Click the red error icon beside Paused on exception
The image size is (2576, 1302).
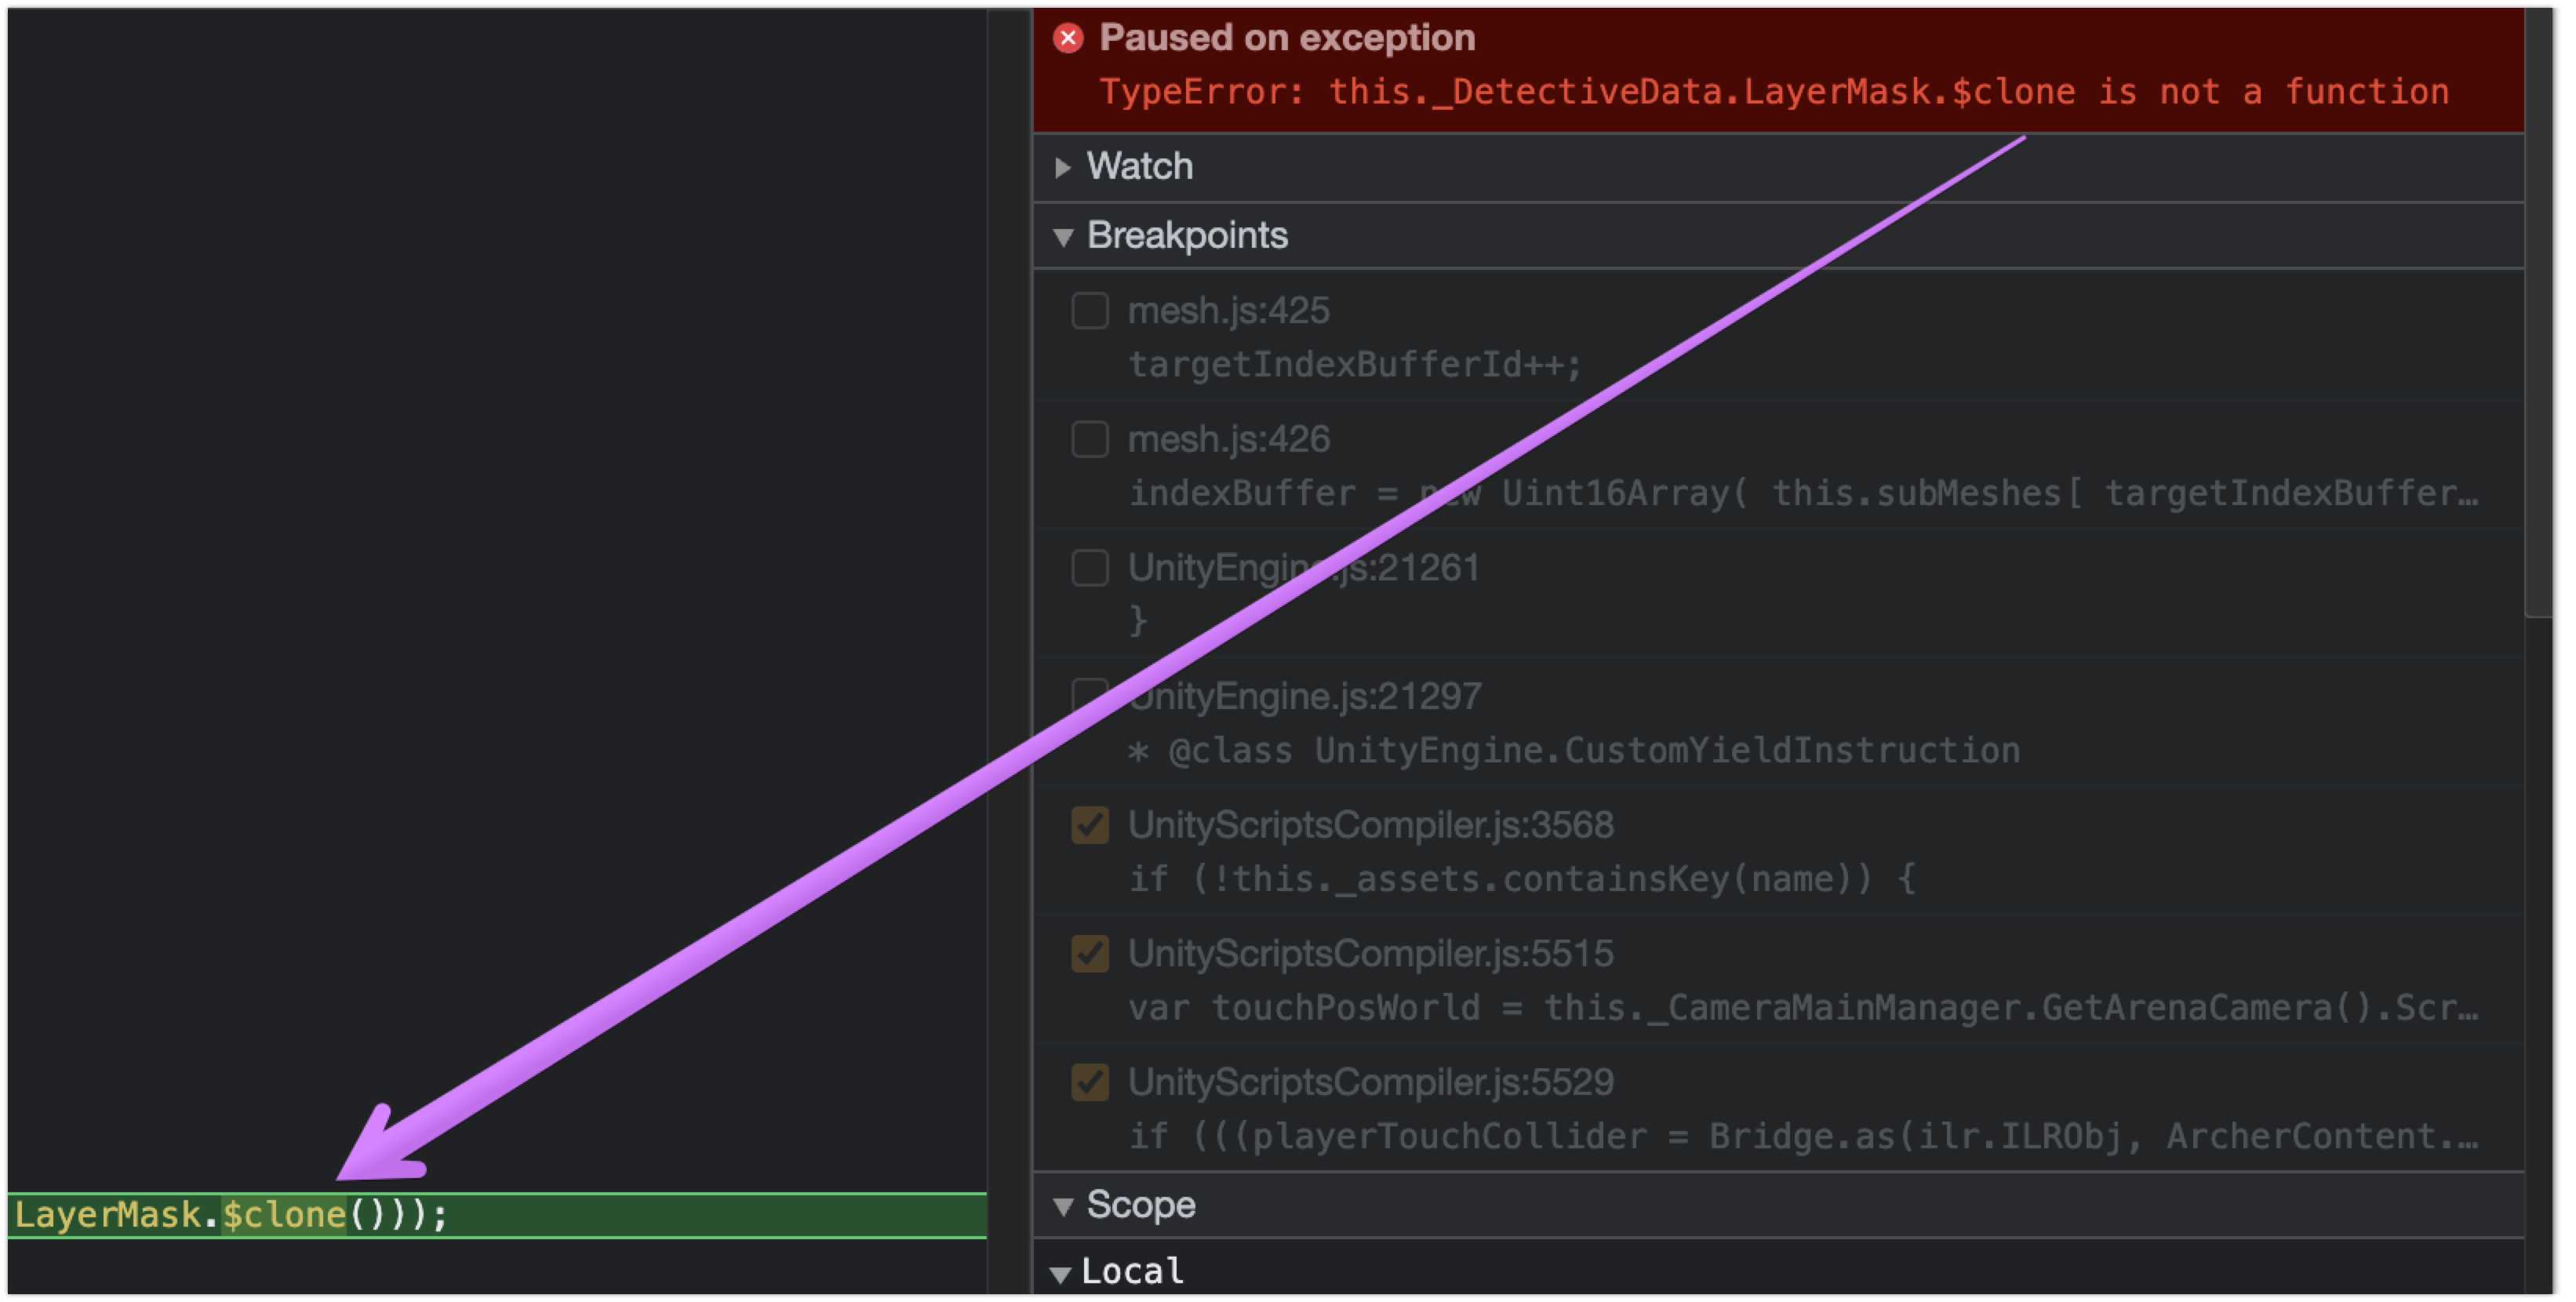point(1069,38)
